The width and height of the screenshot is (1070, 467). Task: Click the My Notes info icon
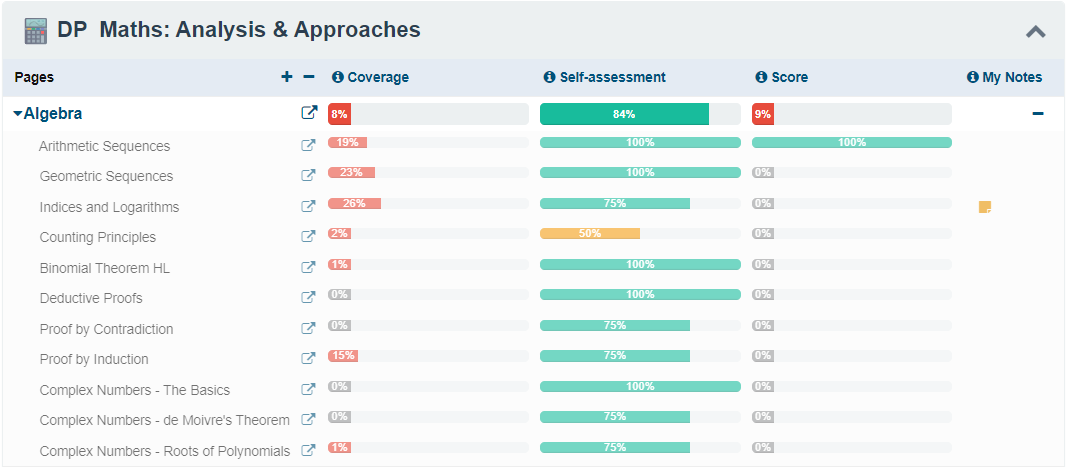pyautogui.click(x=972, y=77)
